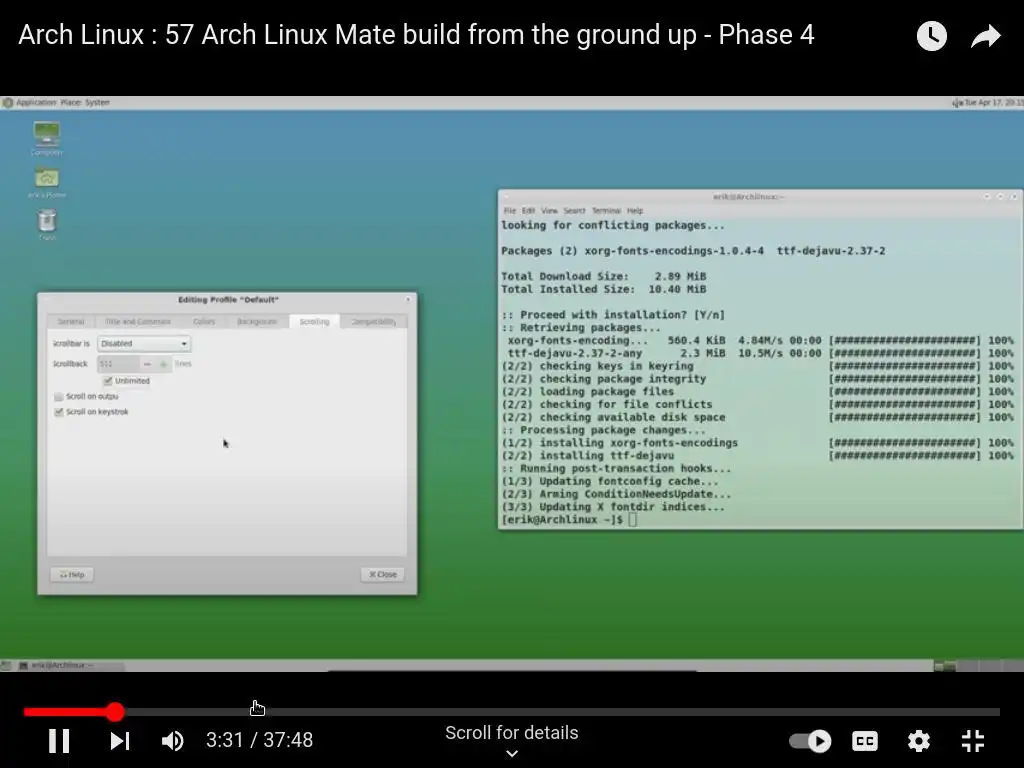The width and height of the screenshot is (1024, 768).
Task: Skip to the next video
Action: pos(120,741)
